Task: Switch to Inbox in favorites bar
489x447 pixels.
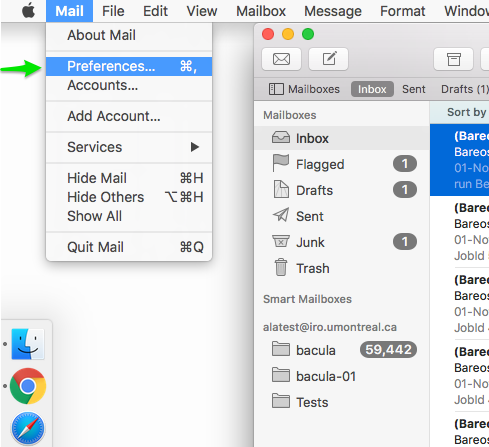Action: (372, 89)
